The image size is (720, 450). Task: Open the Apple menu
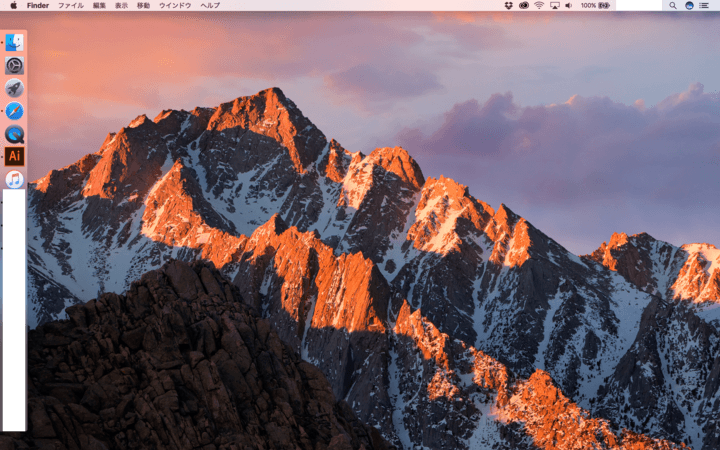point(13,6)
